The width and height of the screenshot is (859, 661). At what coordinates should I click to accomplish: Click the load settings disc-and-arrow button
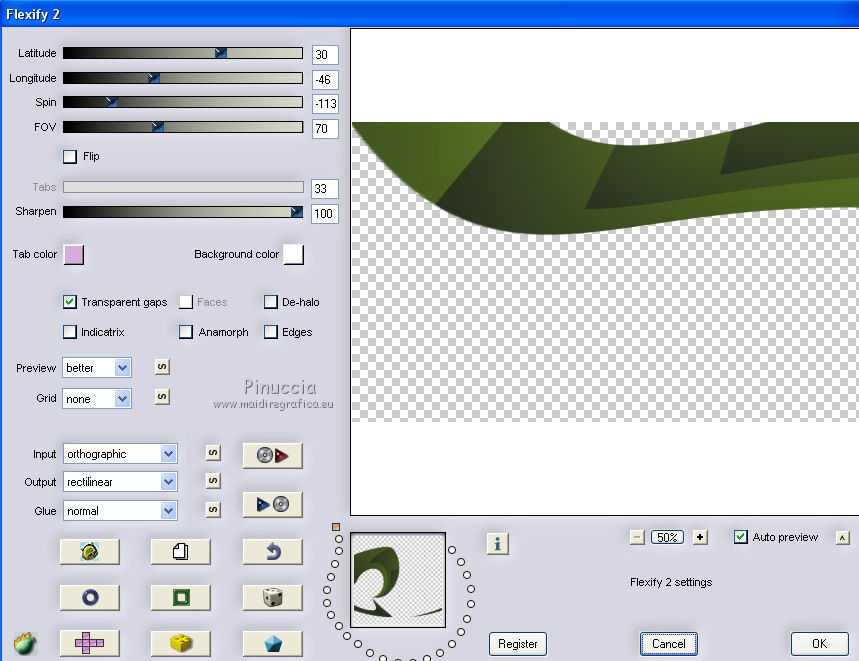272,456
